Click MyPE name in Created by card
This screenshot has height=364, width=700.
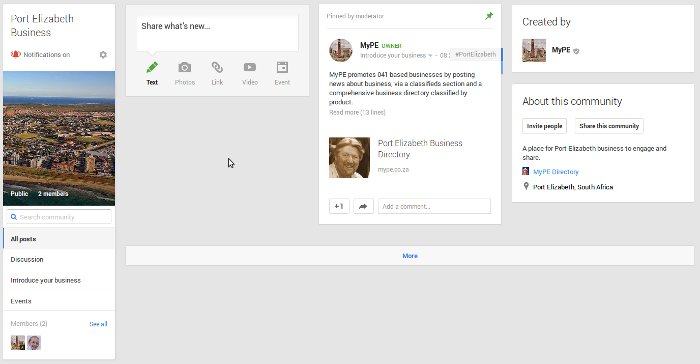(x=561, y=50)
